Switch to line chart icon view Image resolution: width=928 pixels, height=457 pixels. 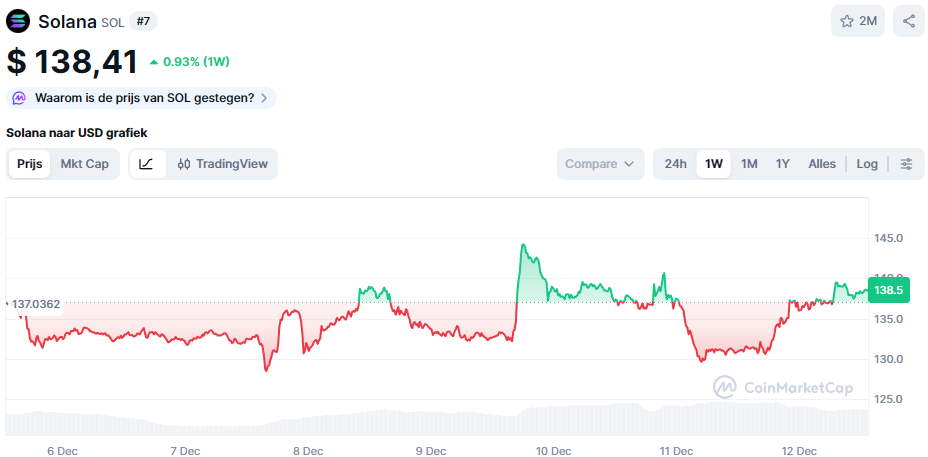click(x=146, y=164)
